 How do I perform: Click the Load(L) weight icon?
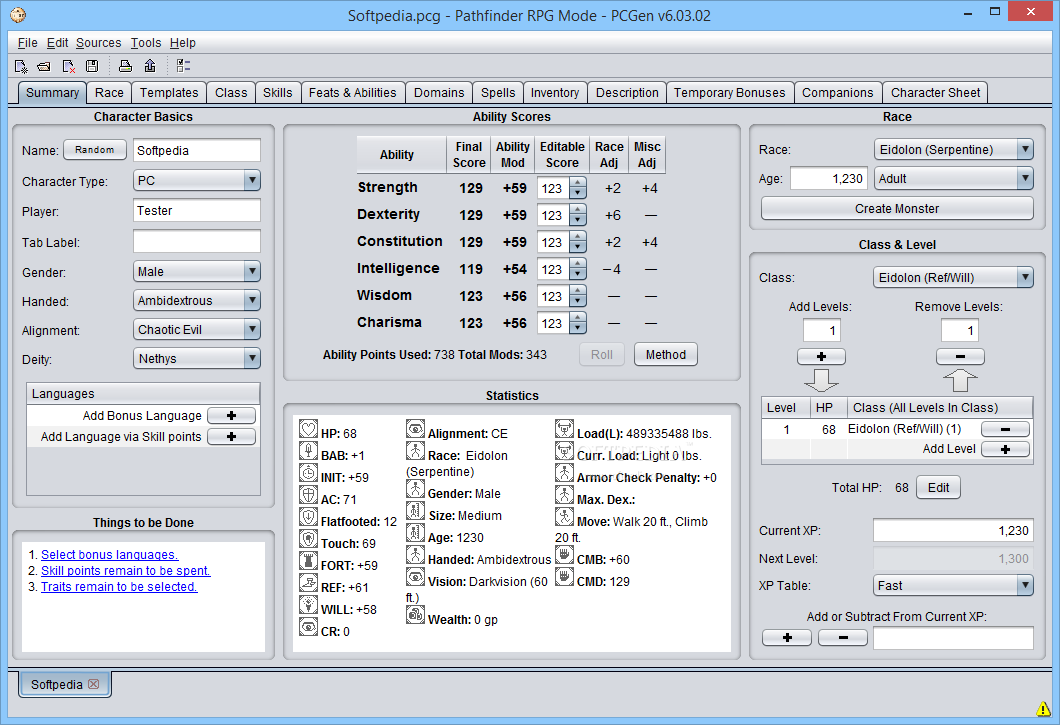(564, 429)
